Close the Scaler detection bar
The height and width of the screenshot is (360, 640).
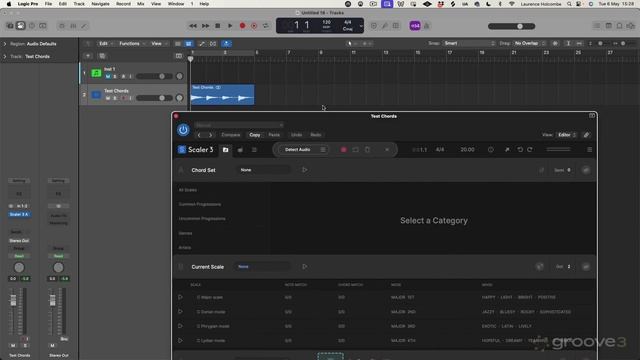tap(387, 150)
